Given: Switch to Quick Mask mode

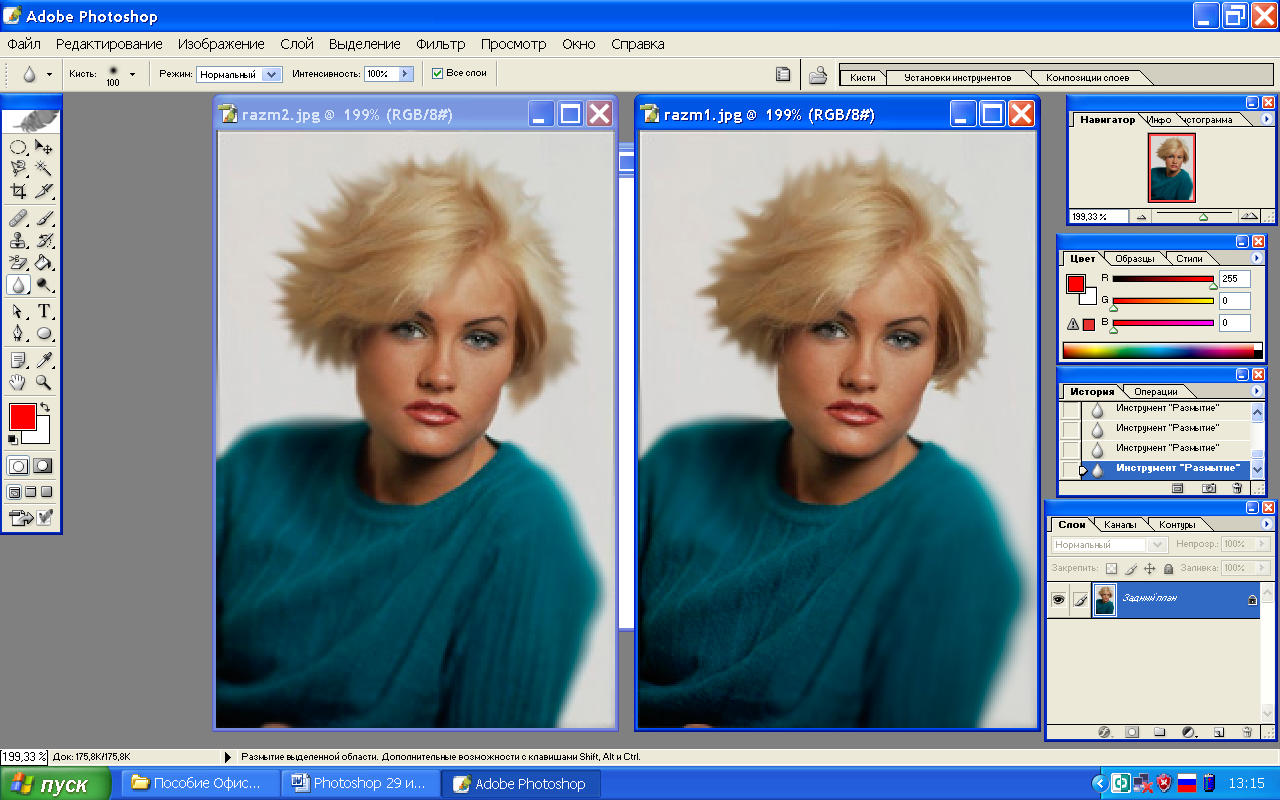Looking at the screenshot, I should pos(43,466).
